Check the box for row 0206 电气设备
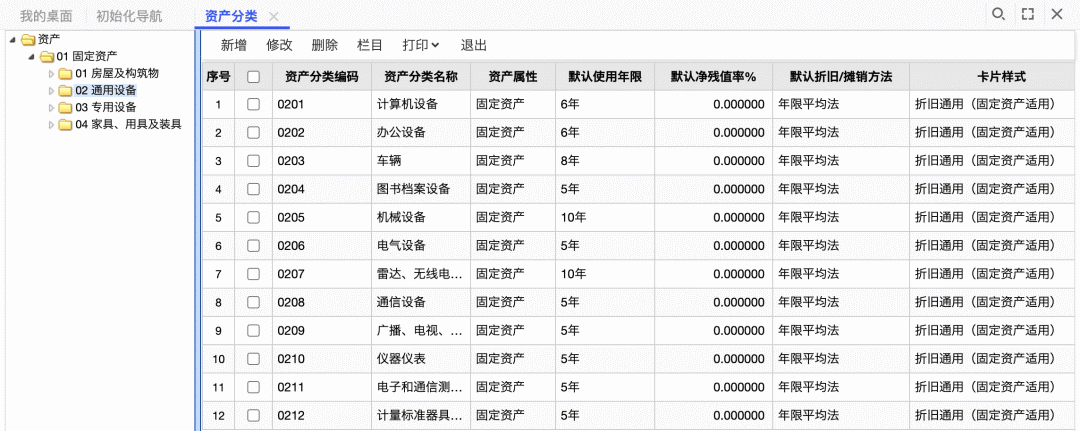Image resolution: width=1080 pixels, height=431 pixels. click(x=253, y=246)
